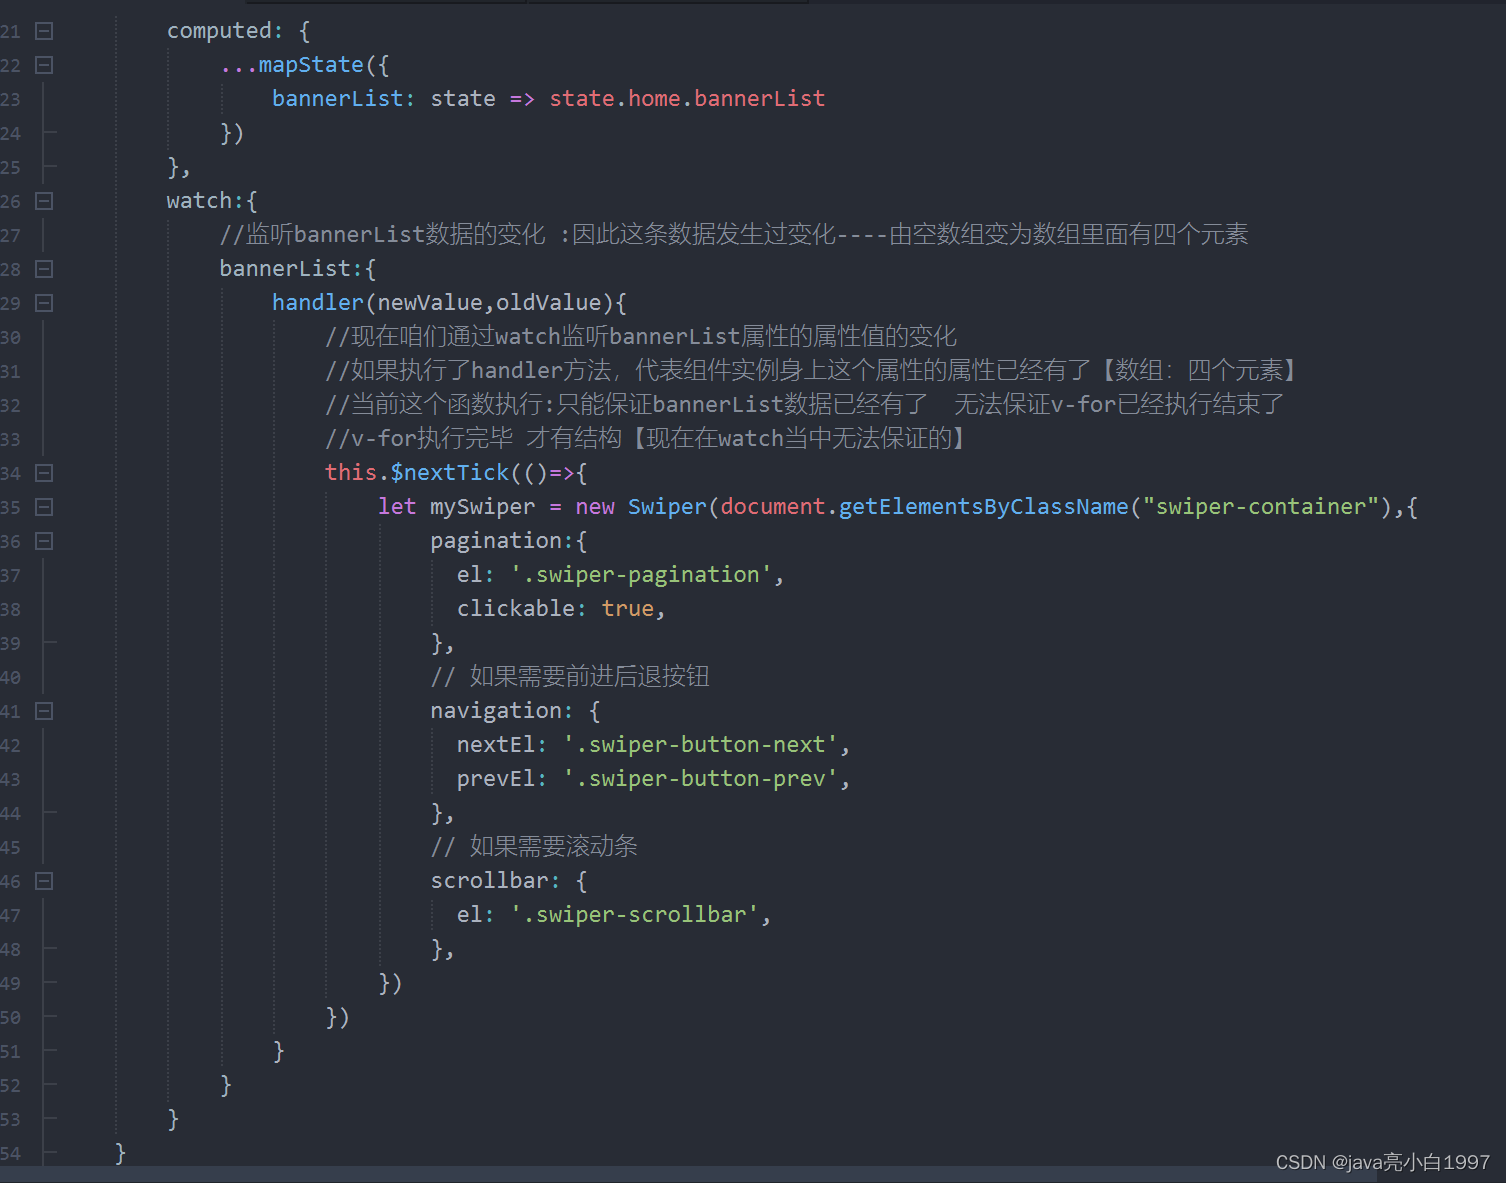1506x1183 pixels.
Task: Collapse the Swiper fold marker on line 35
Action: pos(44,507)
